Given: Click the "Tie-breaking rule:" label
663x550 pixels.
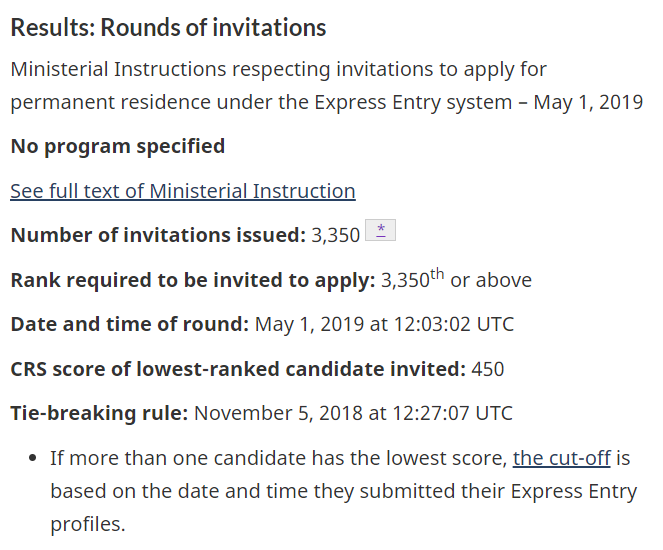Looking at the screenshot, I should point(99,413).
